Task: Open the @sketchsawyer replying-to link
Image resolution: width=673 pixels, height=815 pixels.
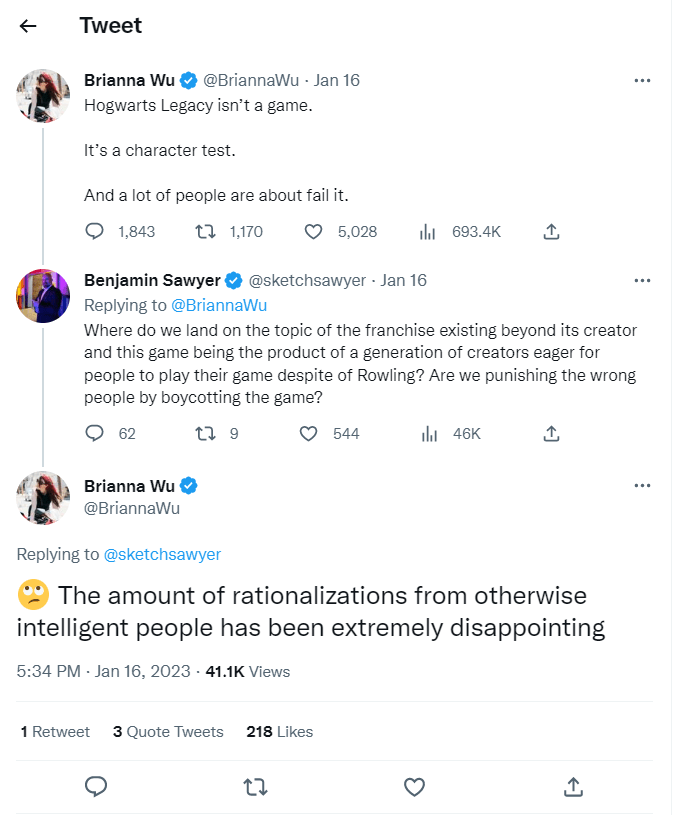Action: point(162,554)
